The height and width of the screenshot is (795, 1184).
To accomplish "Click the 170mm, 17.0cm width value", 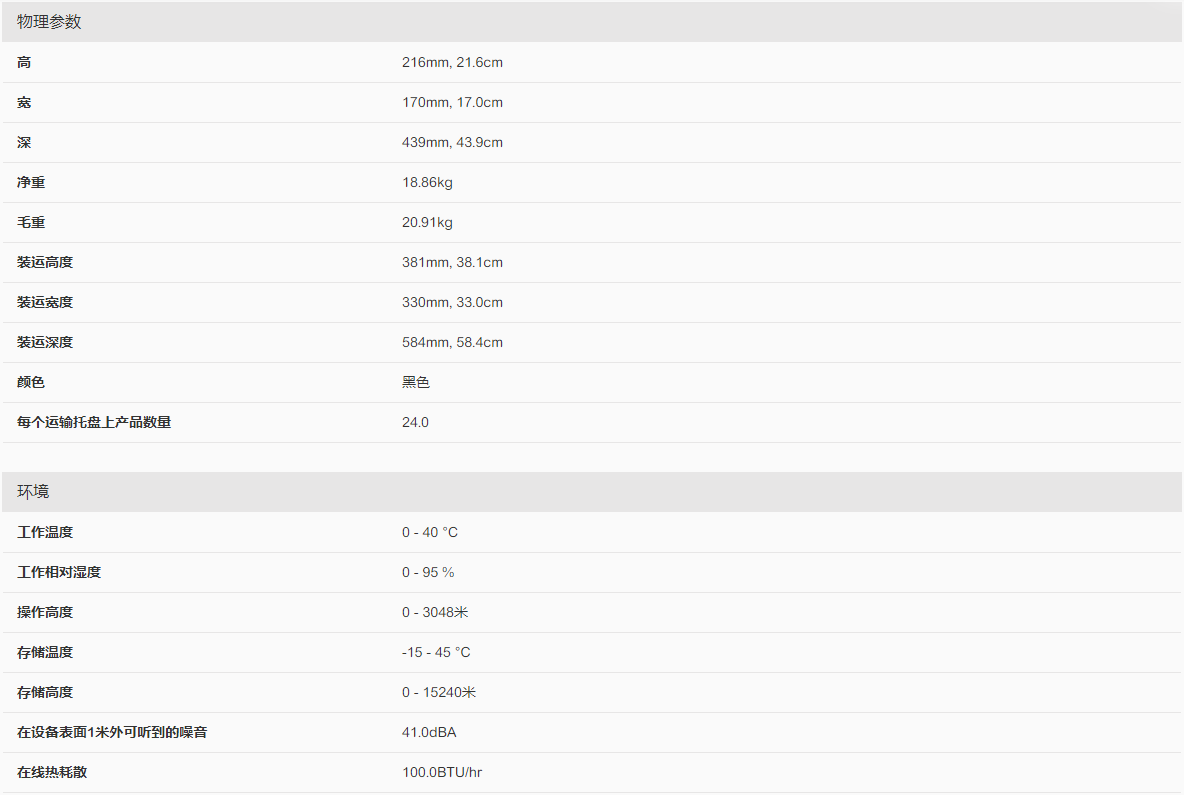I will [452, 102].
